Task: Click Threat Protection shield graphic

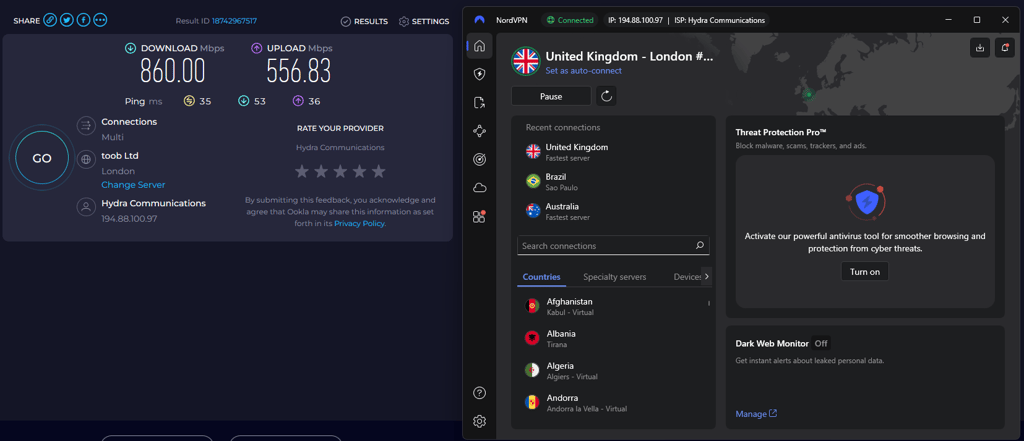Action: click(x=865, y=204)
